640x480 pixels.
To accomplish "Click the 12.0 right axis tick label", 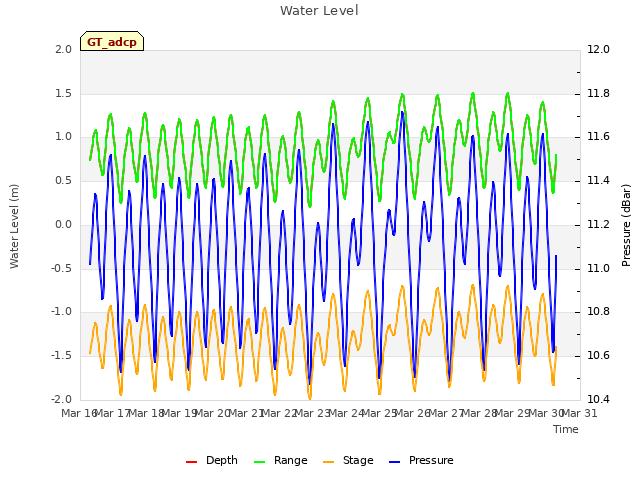I will pyautogui.click(x=598, y=50).
